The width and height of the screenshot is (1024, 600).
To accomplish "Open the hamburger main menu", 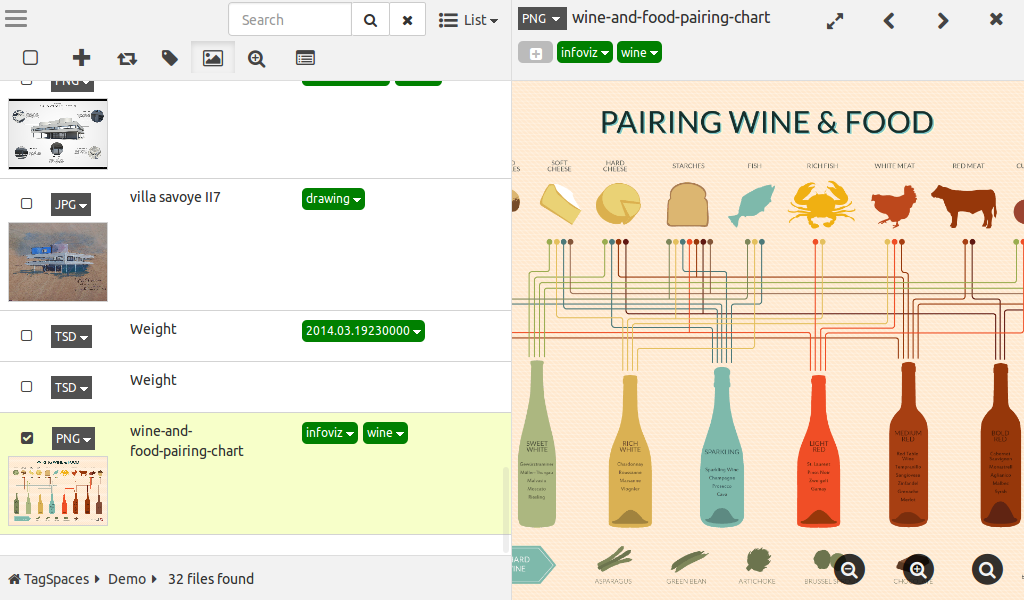I will coord(16,19).
